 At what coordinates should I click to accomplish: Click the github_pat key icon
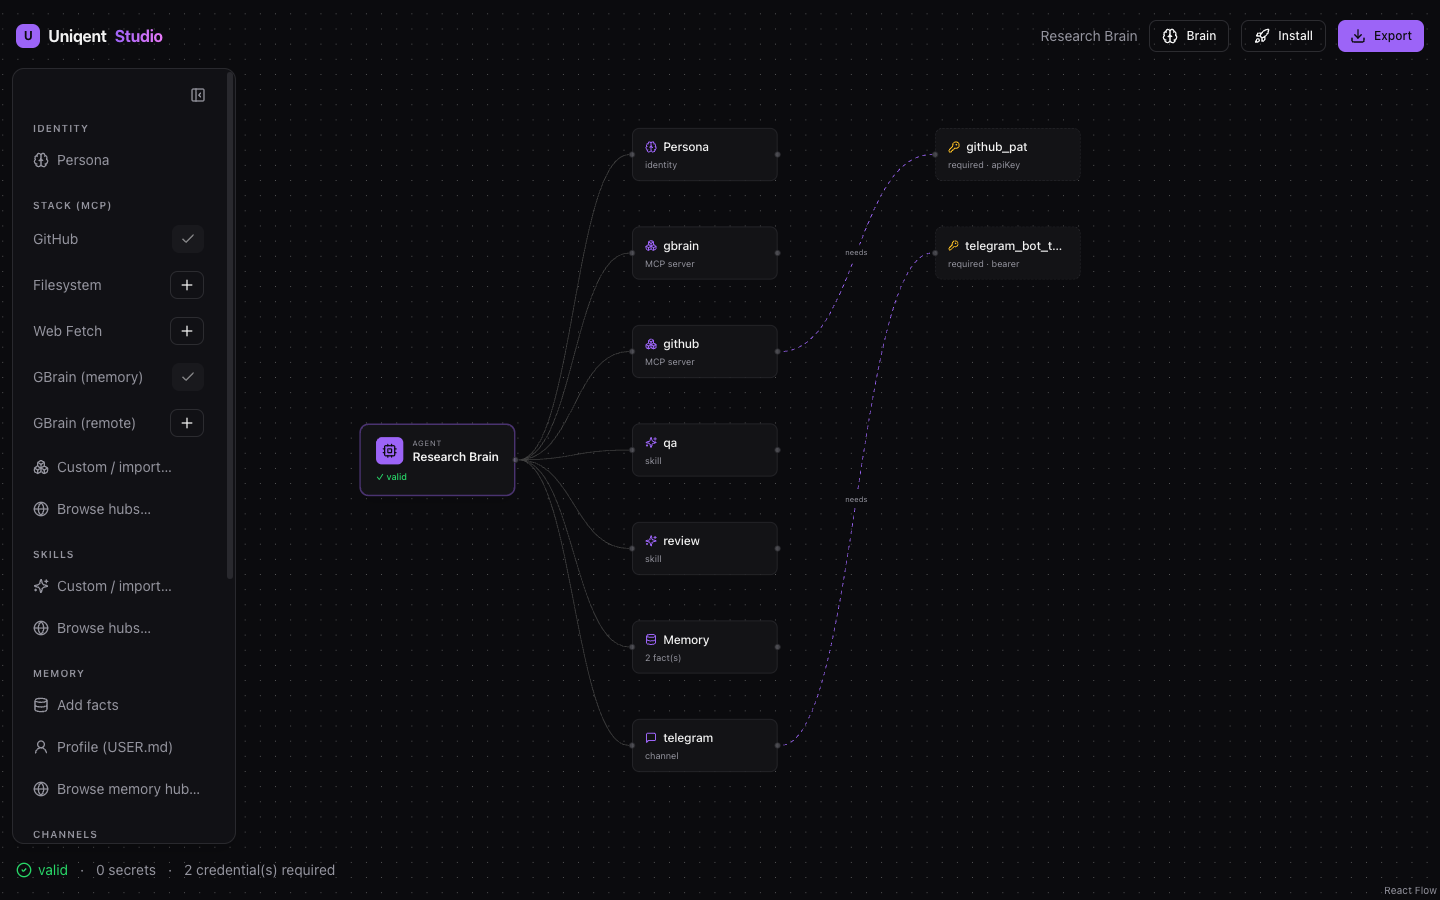[x=954, y=147]
